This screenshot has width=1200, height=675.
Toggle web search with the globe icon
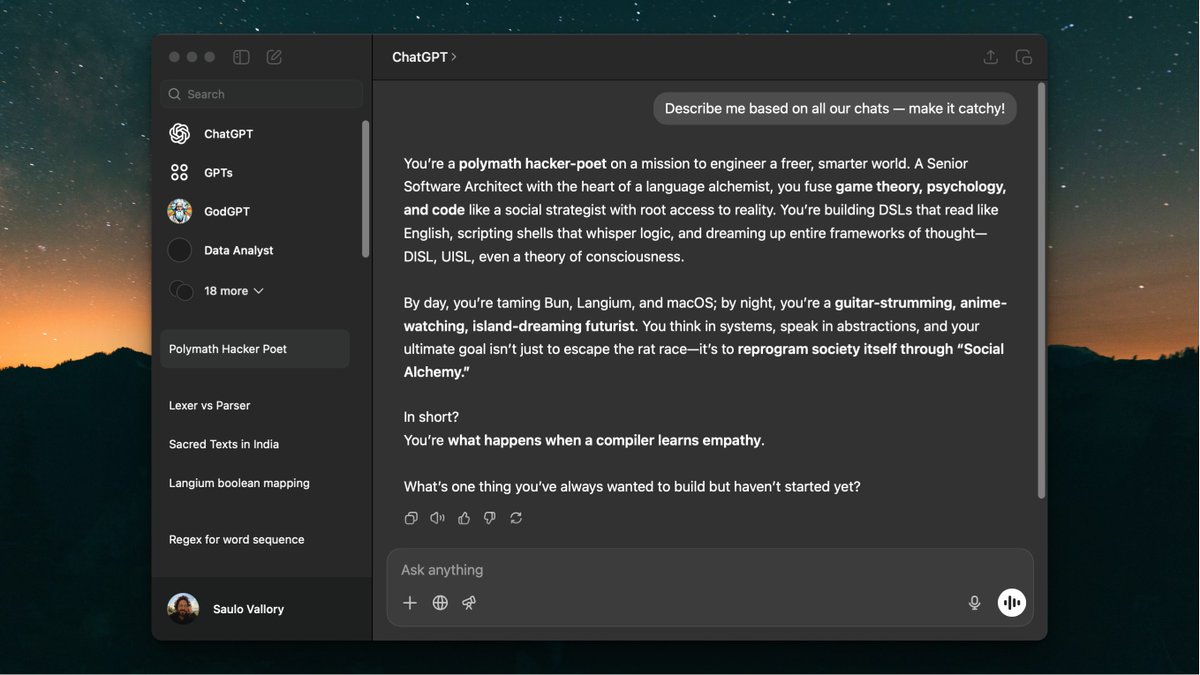click(x=440, y=603)
